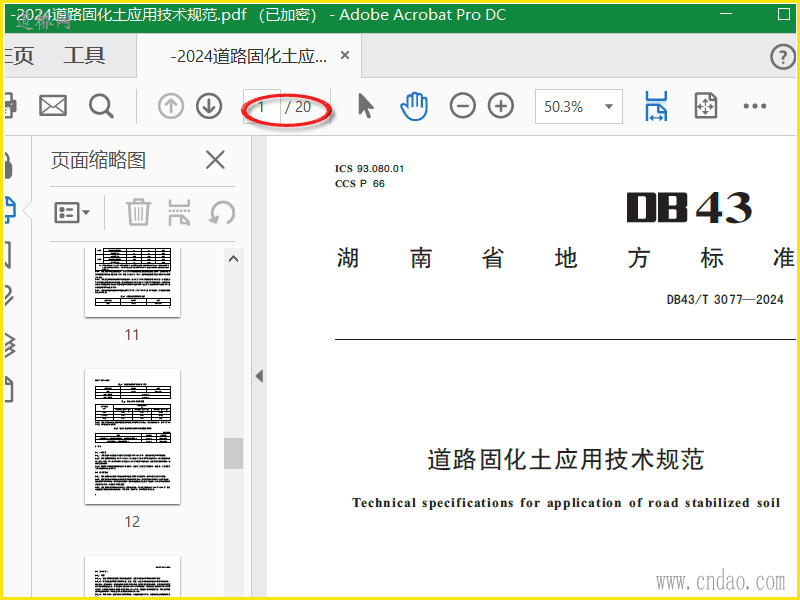Go to previous page arrow
The image size is (800, 600).
(171, 106)
